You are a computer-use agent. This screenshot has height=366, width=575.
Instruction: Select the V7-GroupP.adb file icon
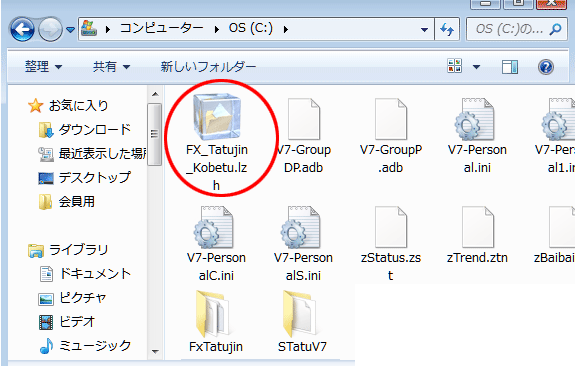(x=391, y=119)
